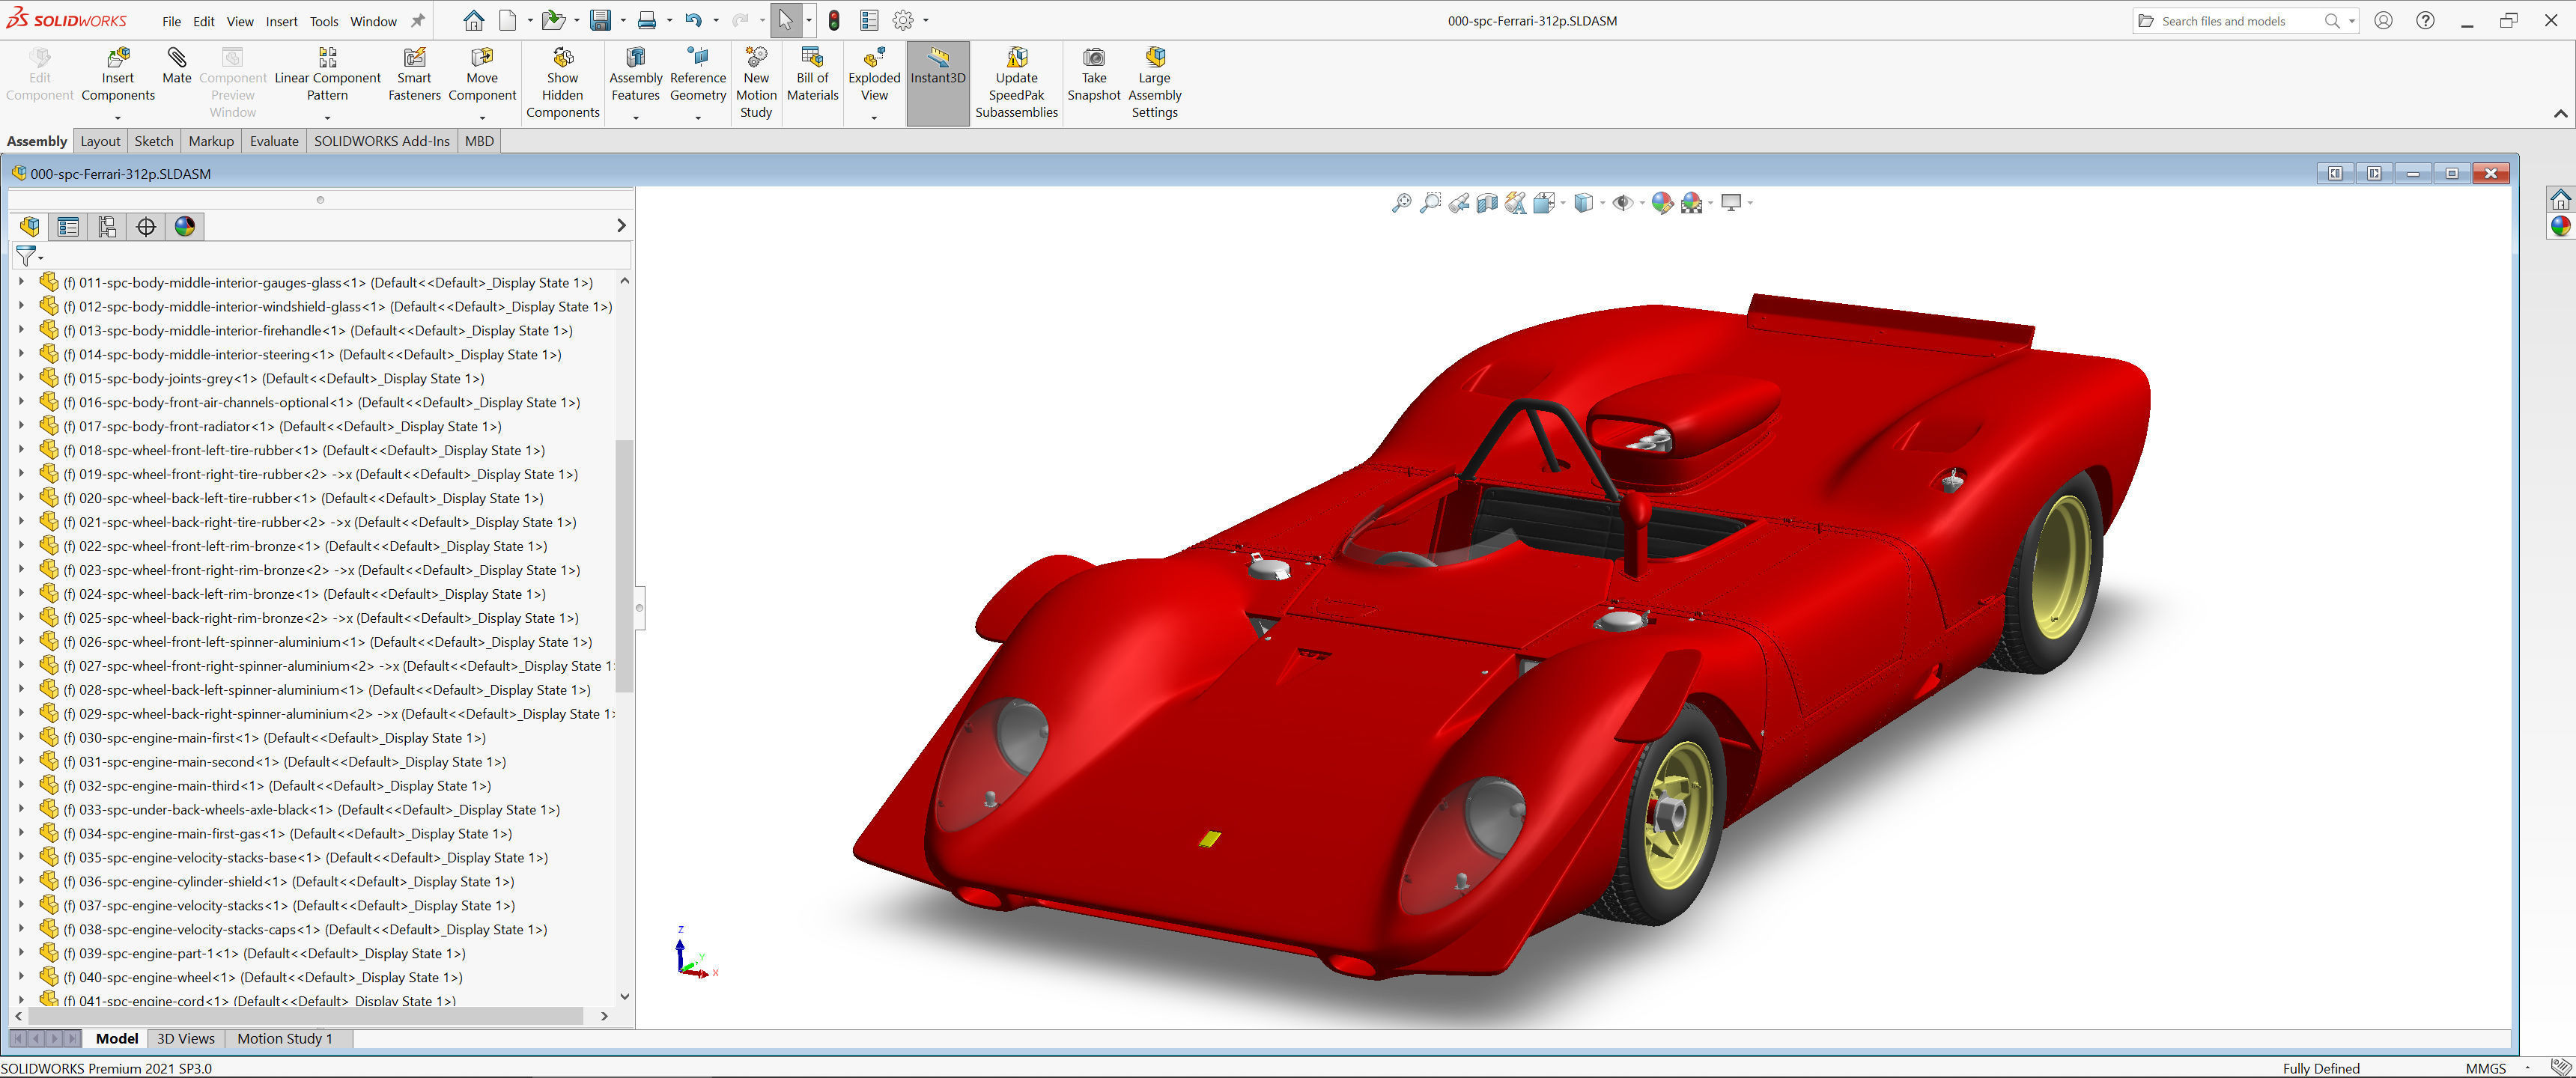The image size is (2576, 1078).
Task: Expand FeatureManager tabs chevron arrow
Action: pyautogui.click(x=621, y=226)
